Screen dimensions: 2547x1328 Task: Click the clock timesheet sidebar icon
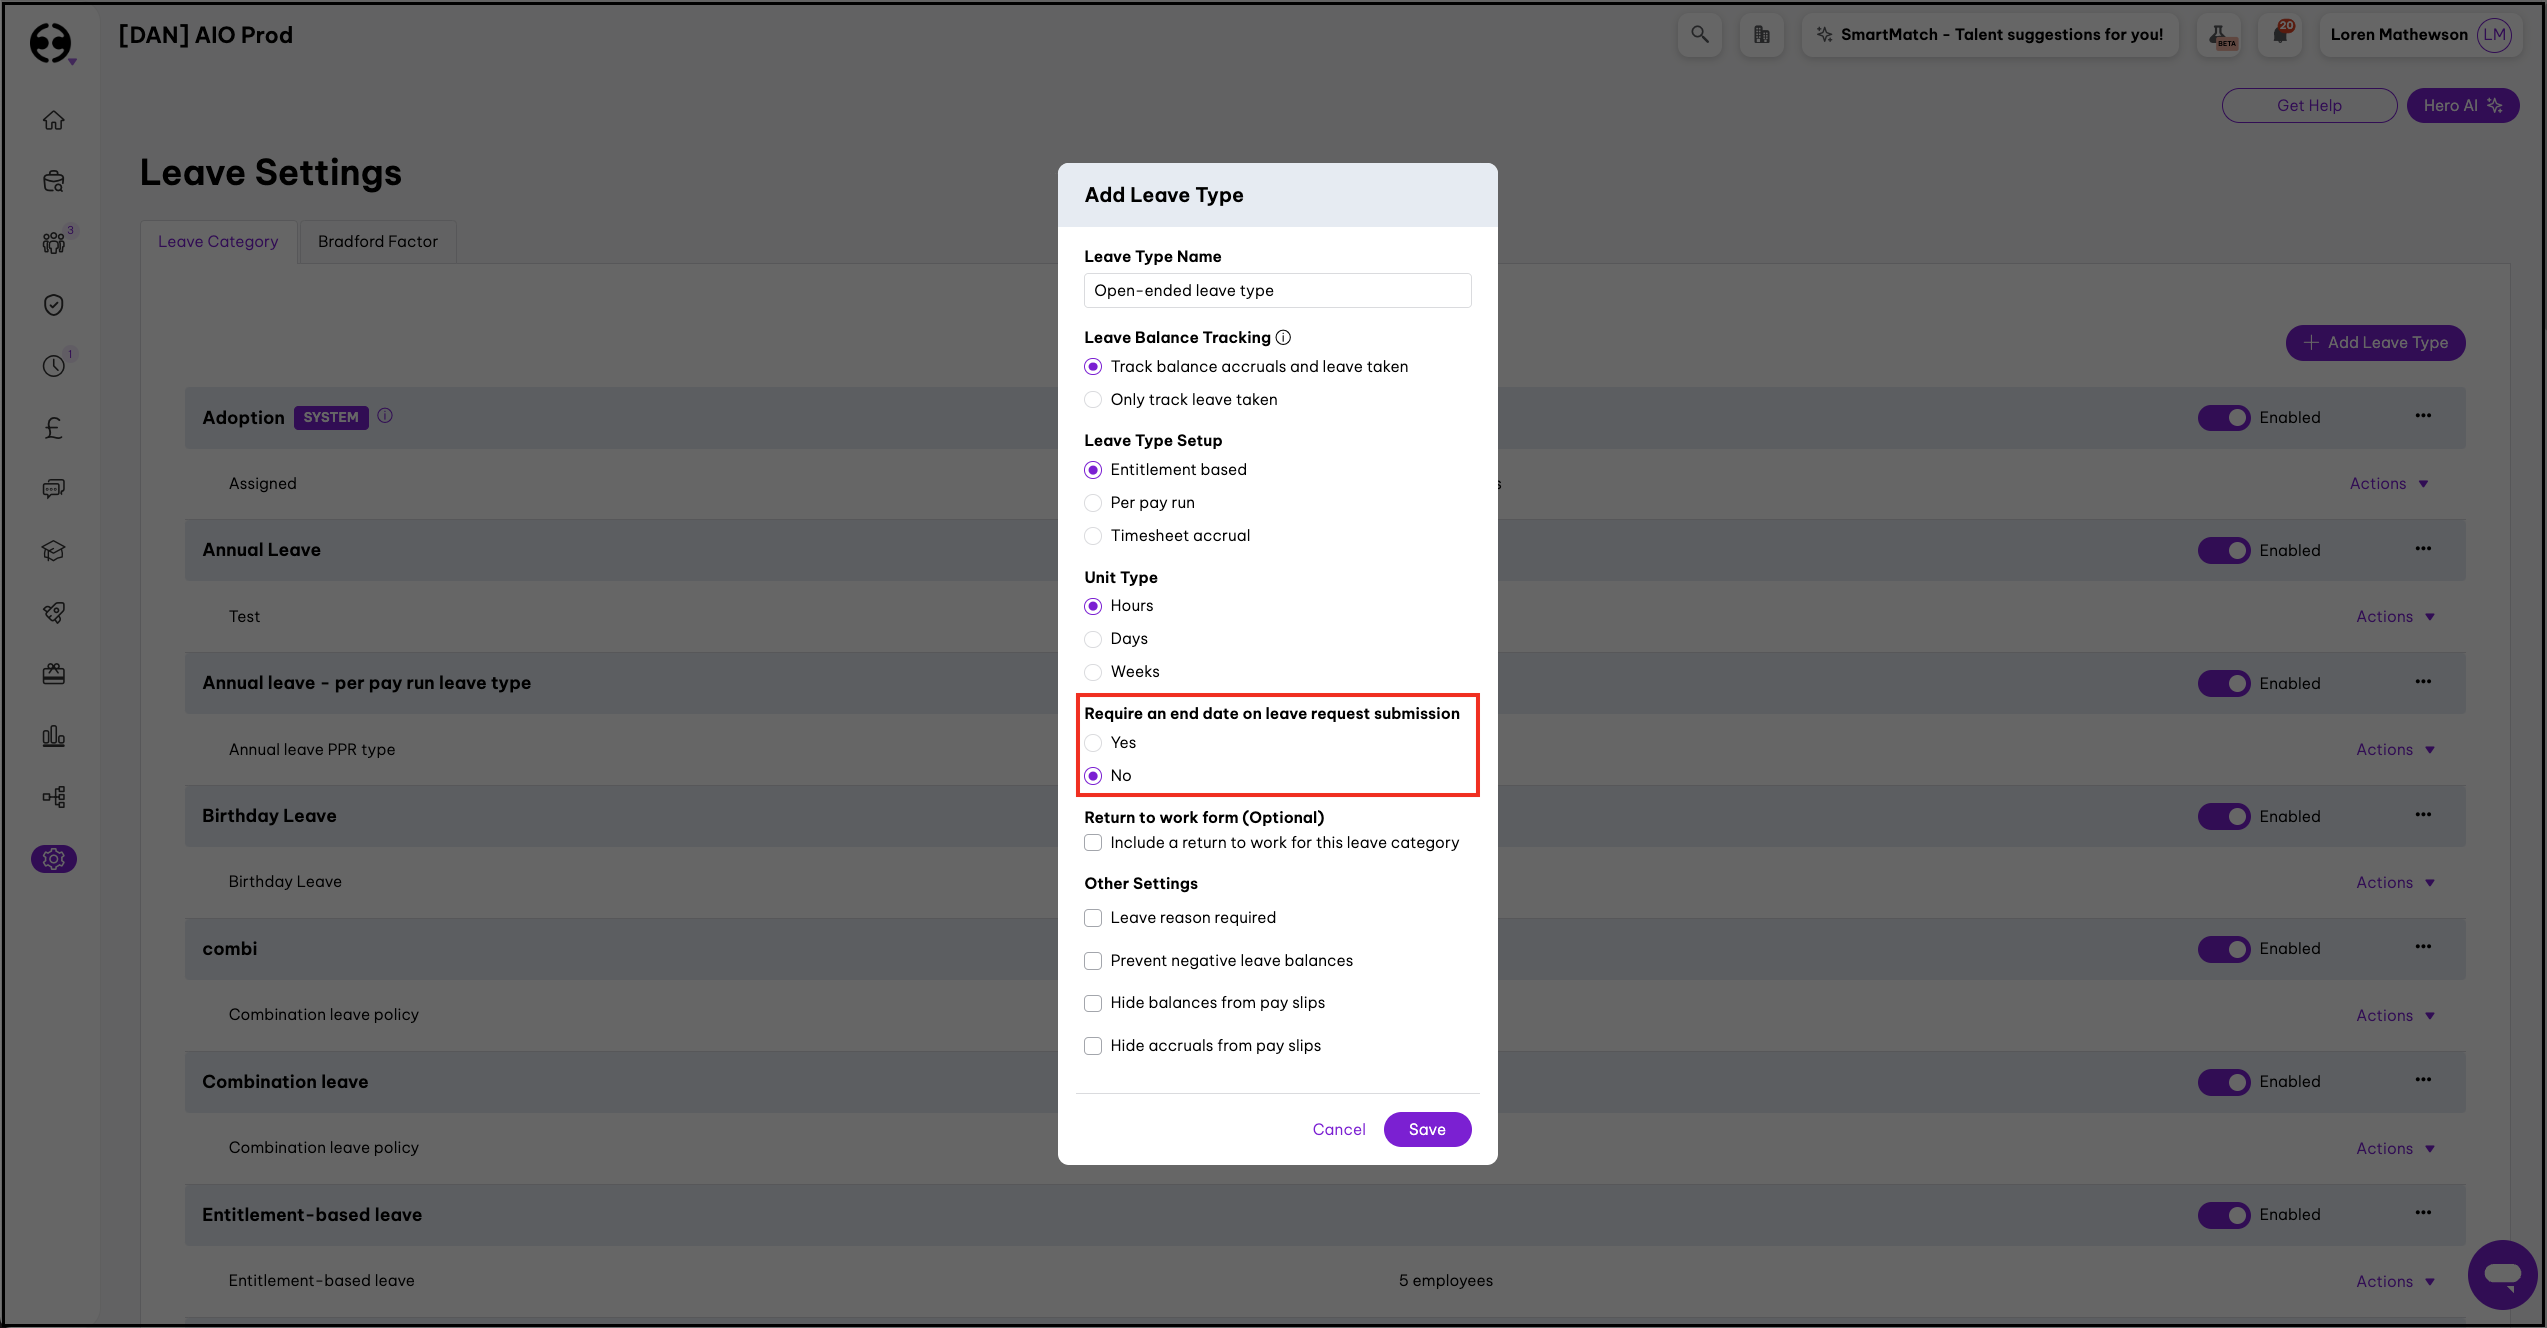coord(54,366)
